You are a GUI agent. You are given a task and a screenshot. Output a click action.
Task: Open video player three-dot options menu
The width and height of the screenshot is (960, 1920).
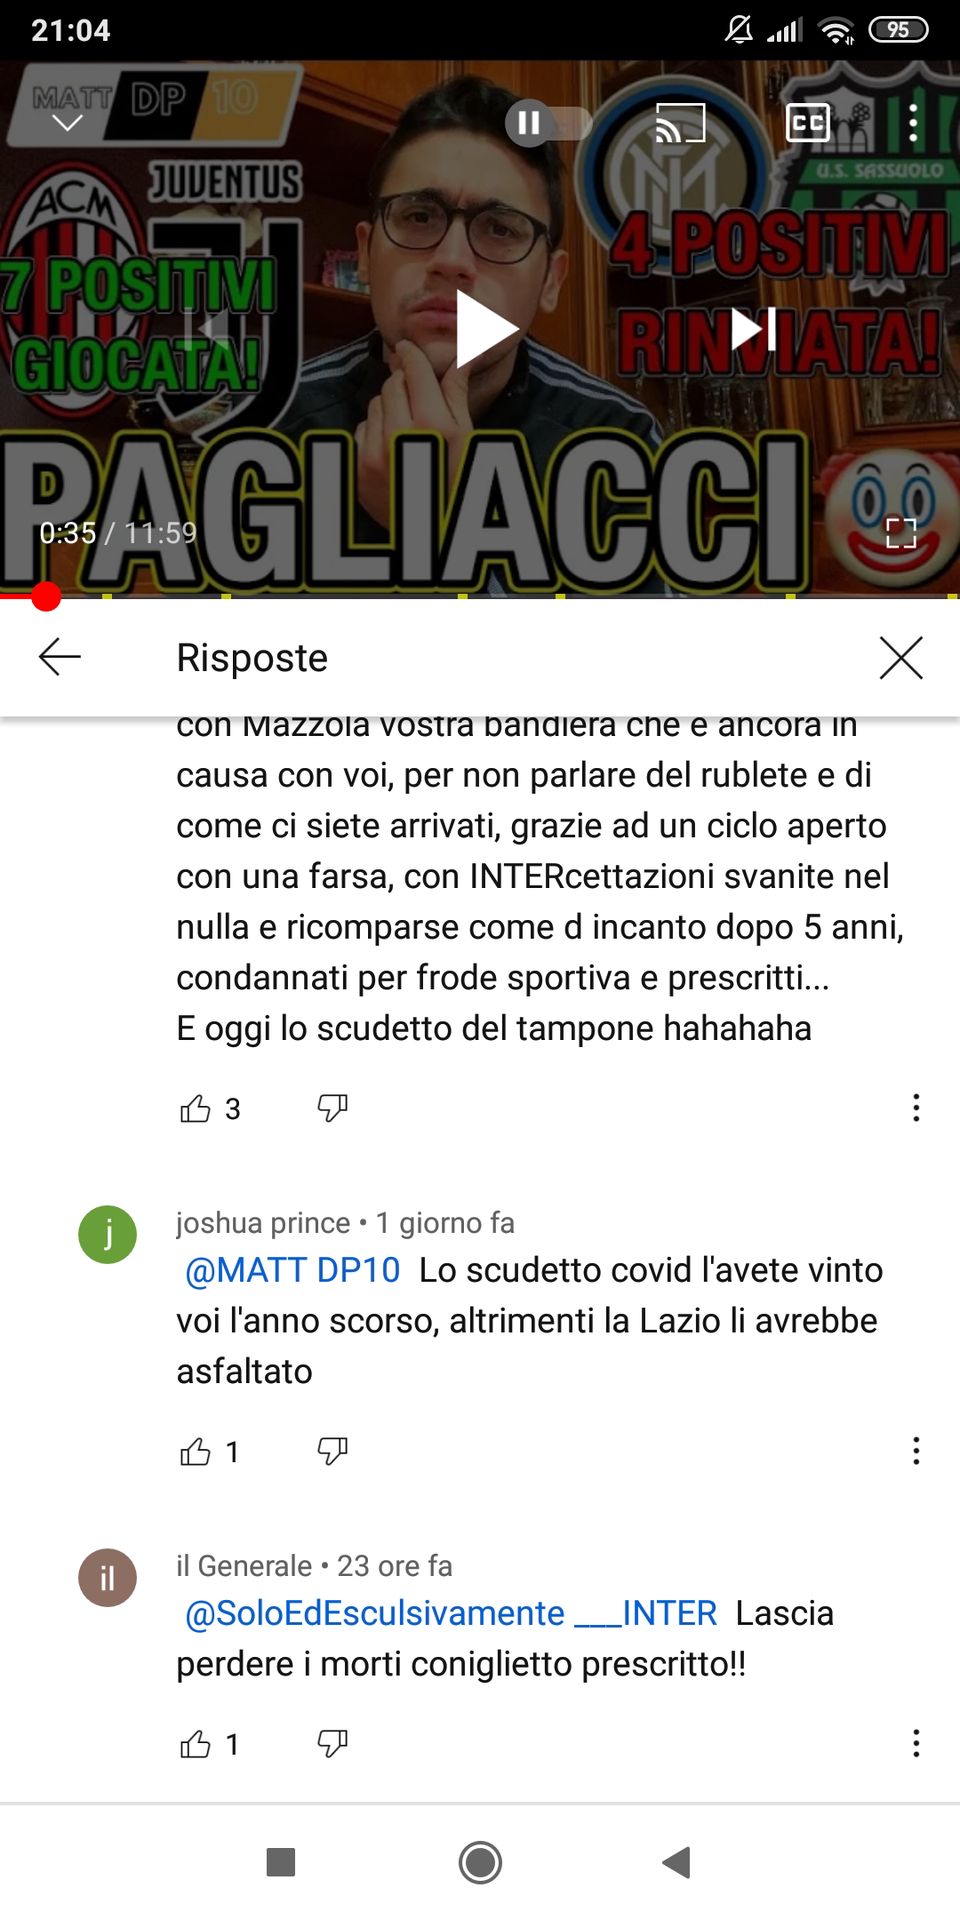[x=913, y=123]
